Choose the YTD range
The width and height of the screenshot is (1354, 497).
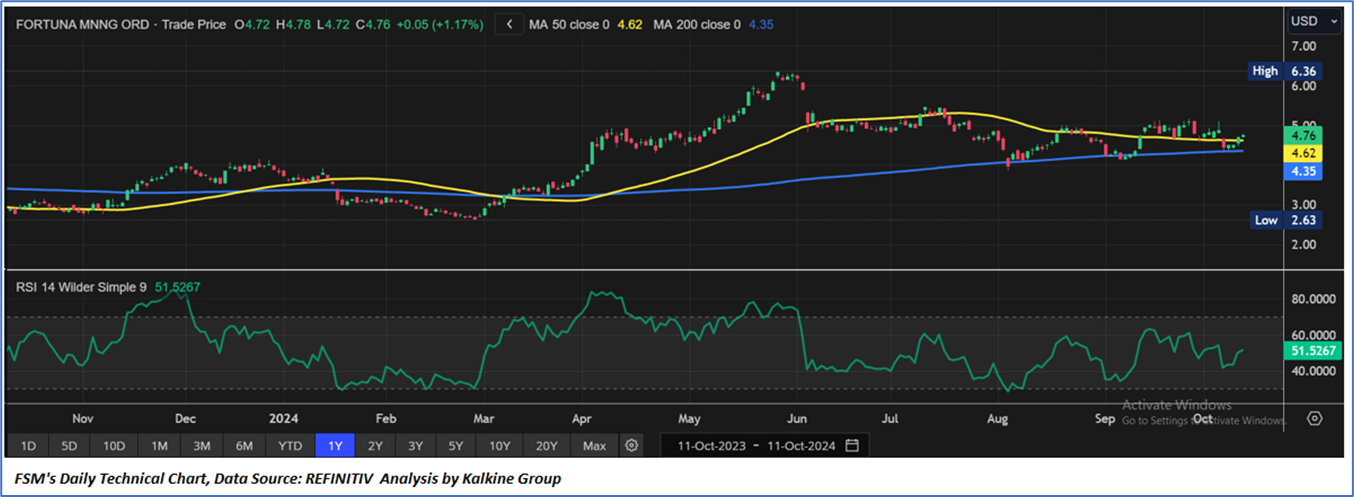point(289,445)
